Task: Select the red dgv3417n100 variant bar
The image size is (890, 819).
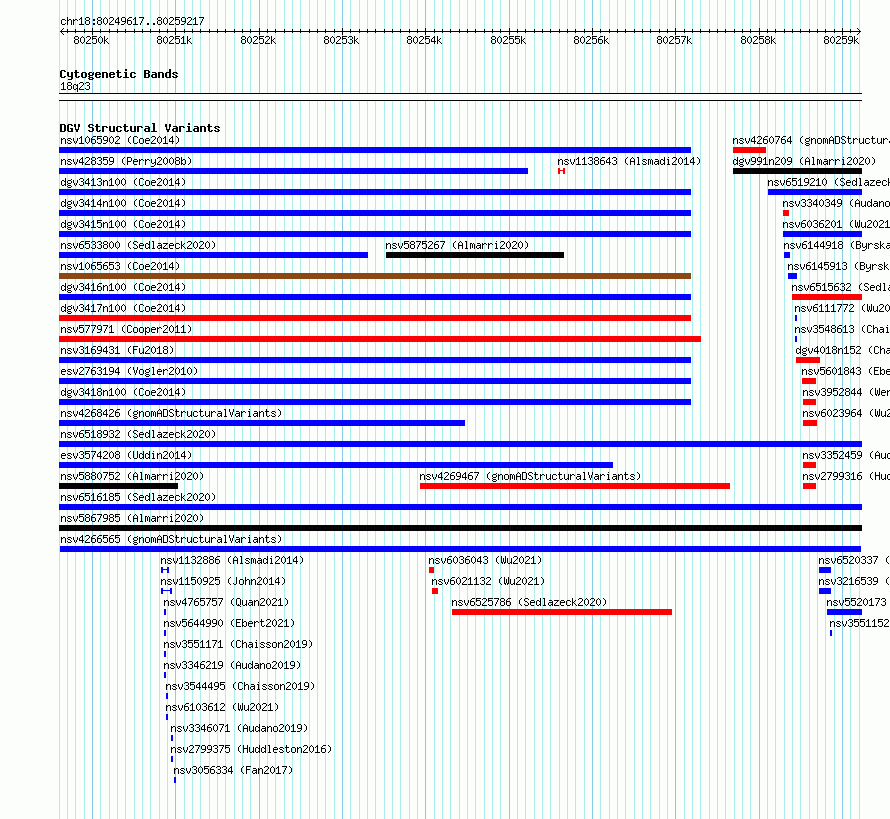Action: coord(375,318)
